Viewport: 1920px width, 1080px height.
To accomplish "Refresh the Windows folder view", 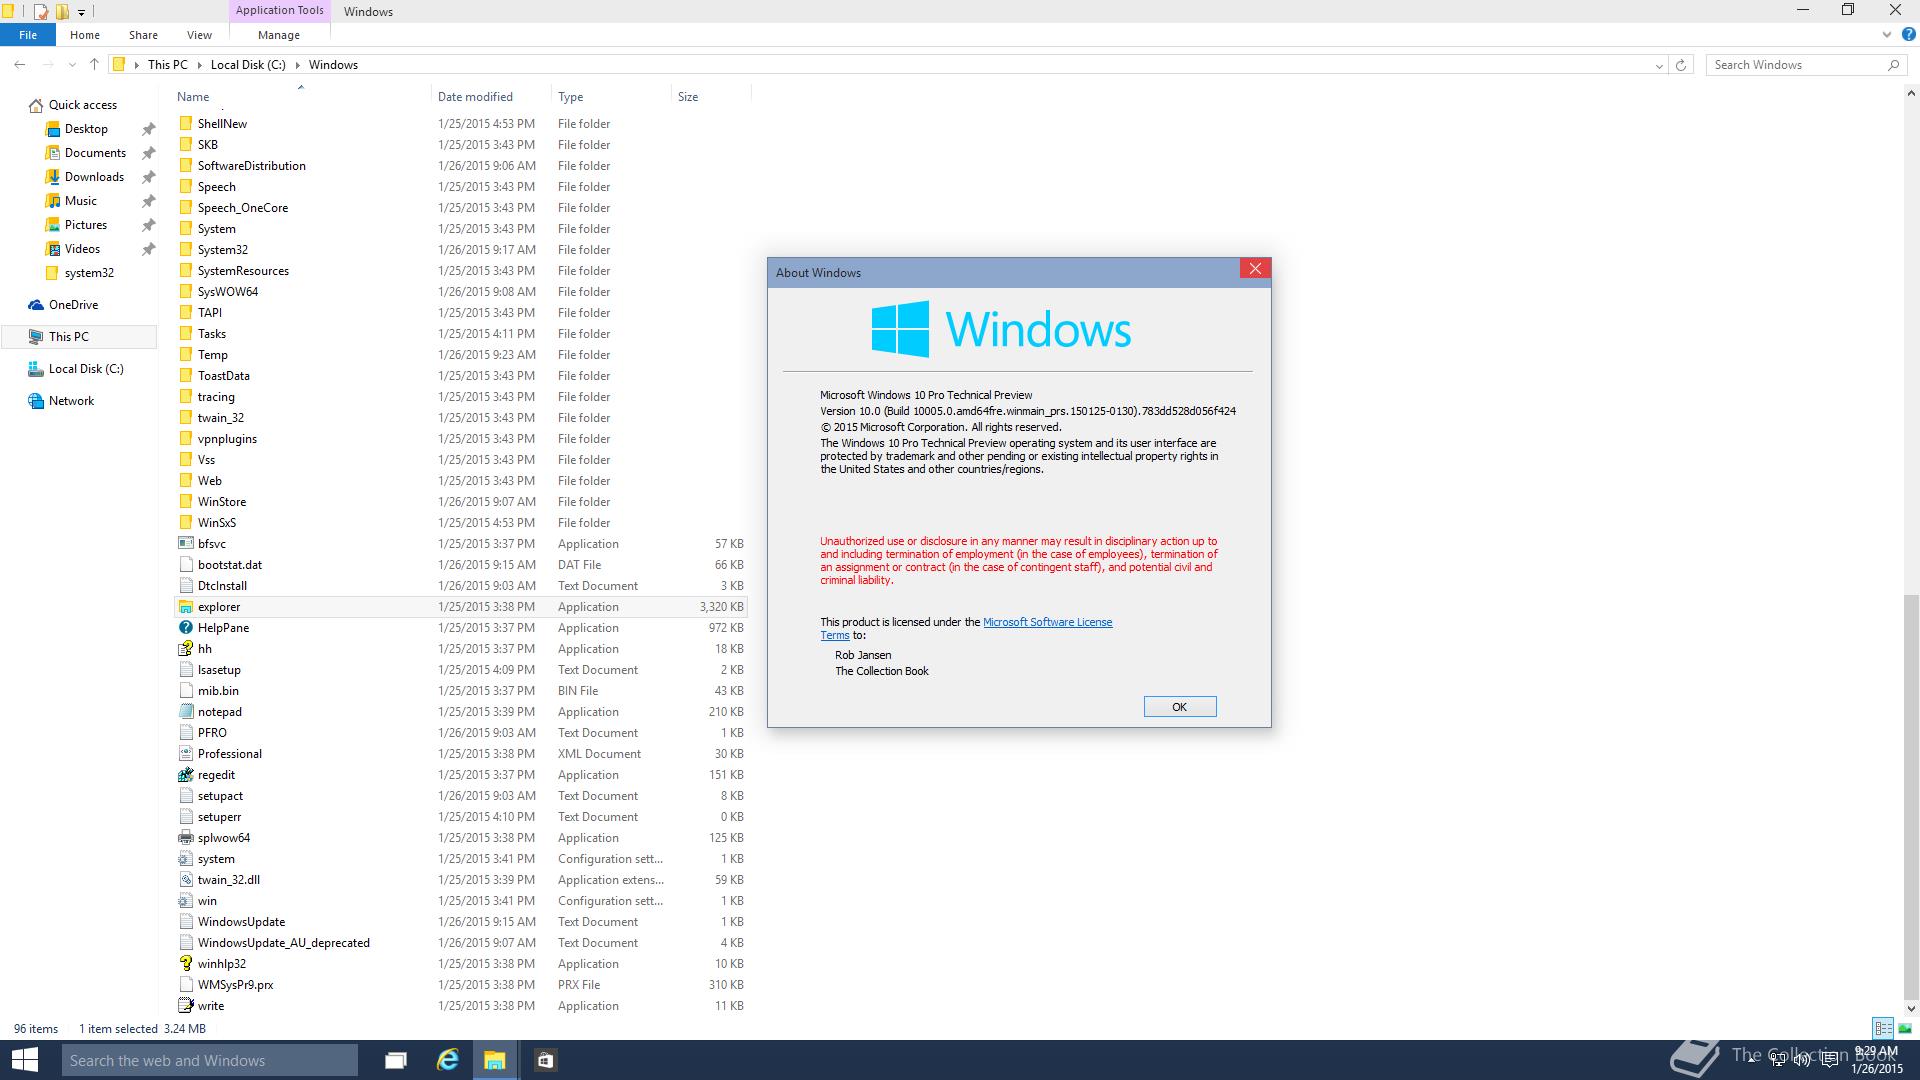I will coord(1681,65).
